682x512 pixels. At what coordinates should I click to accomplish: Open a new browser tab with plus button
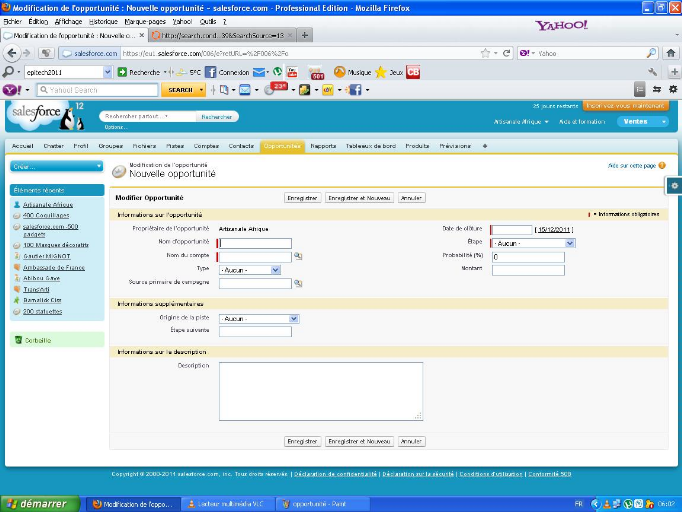[305, 35]
